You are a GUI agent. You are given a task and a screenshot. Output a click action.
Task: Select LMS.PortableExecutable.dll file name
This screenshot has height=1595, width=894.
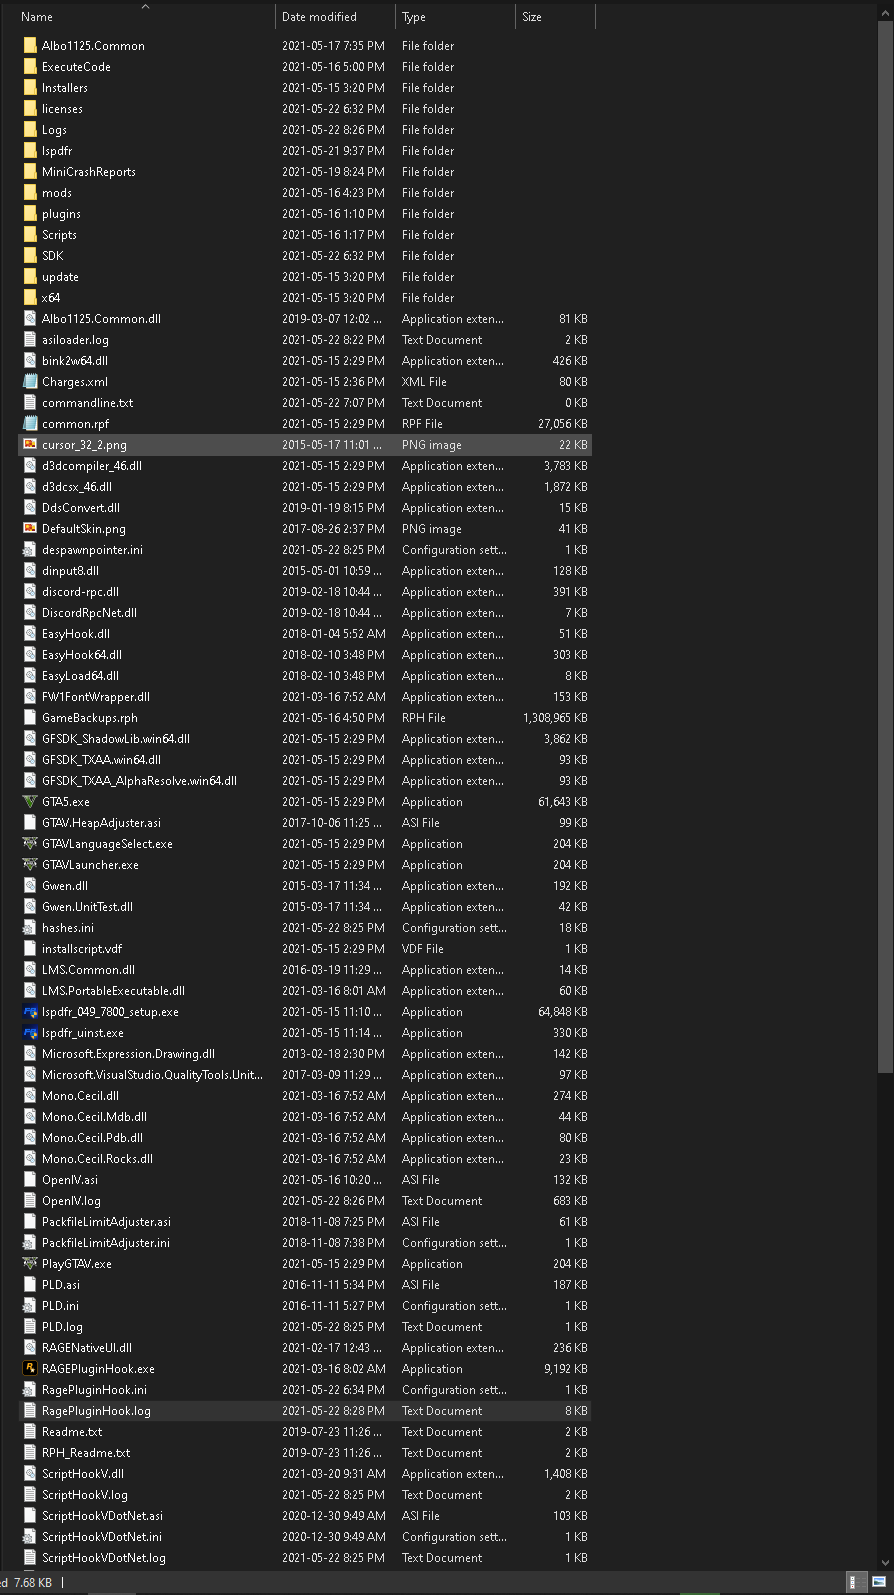[113, 991]
